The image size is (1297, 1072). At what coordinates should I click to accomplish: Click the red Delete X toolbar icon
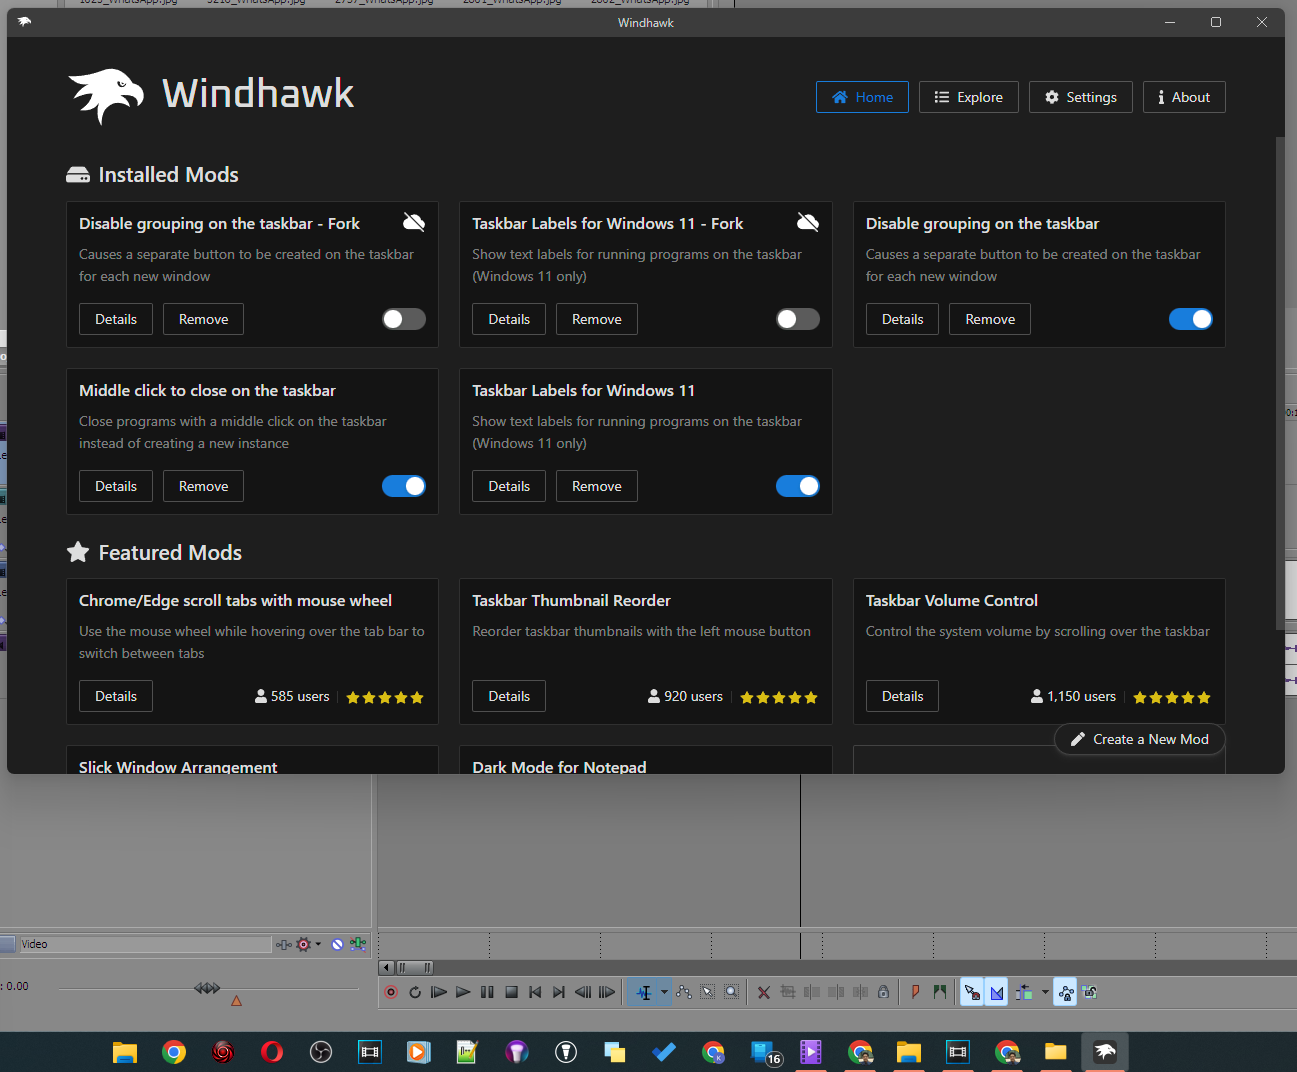click(764, 992)
